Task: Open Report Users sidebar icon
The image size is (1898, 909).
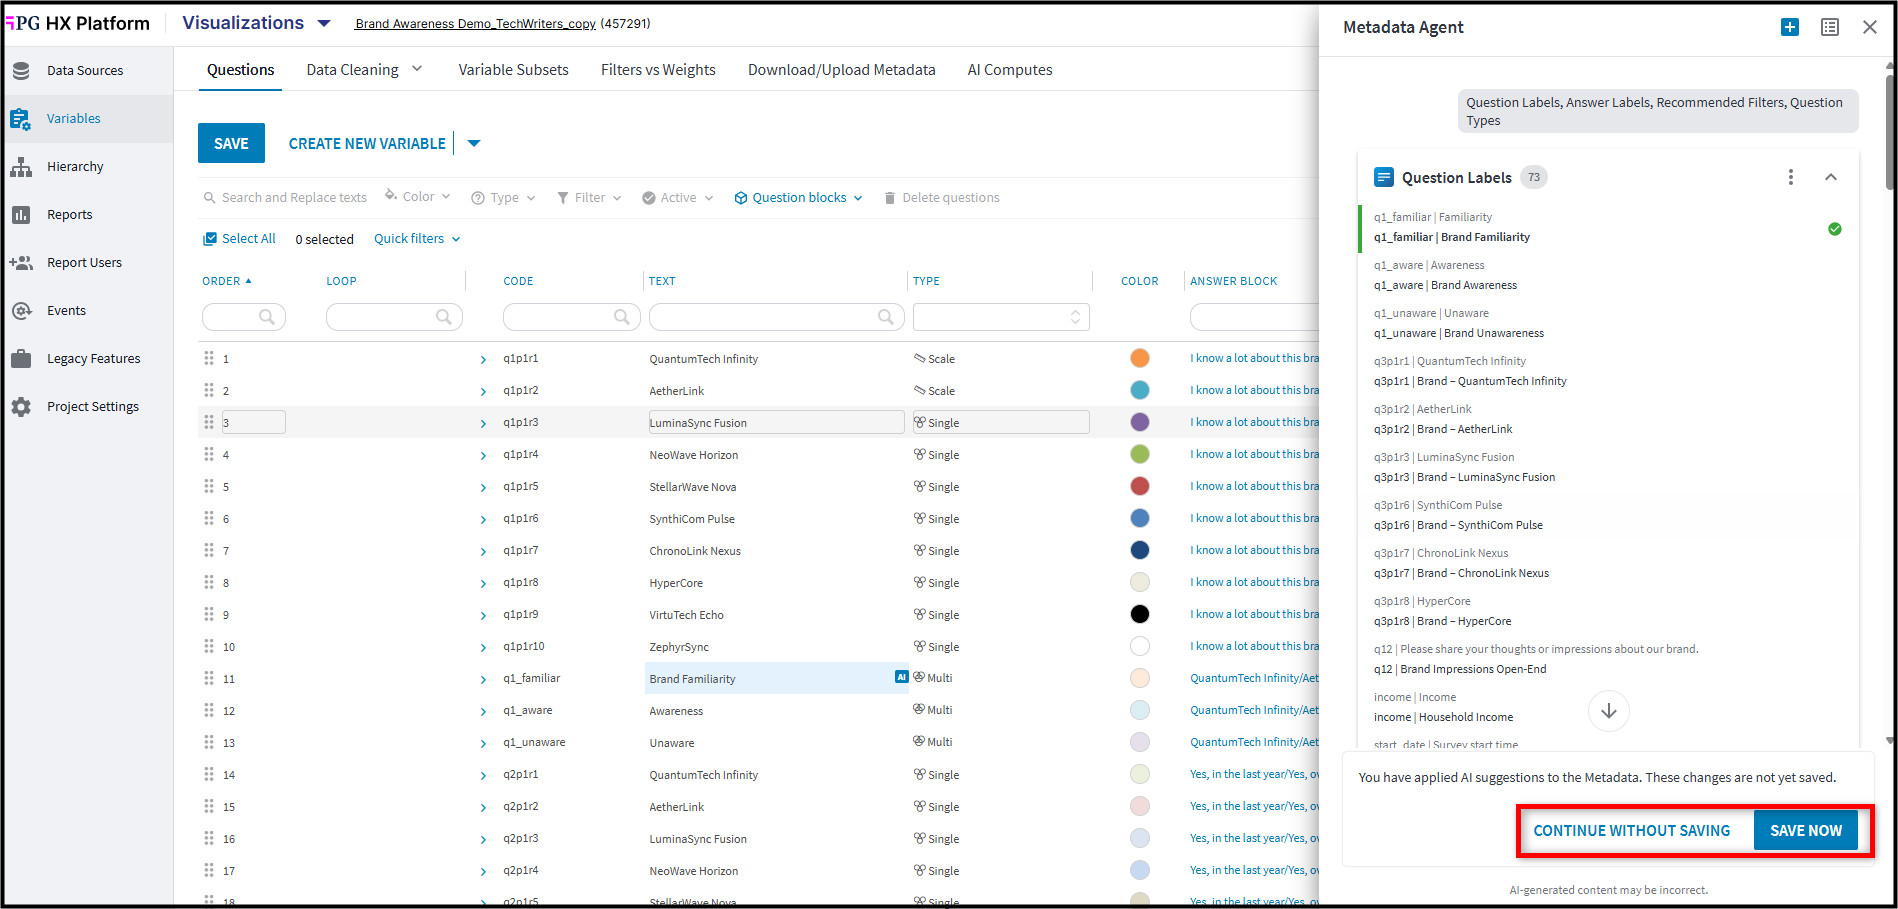Action: pyautogui.click(x=21, y=263)
